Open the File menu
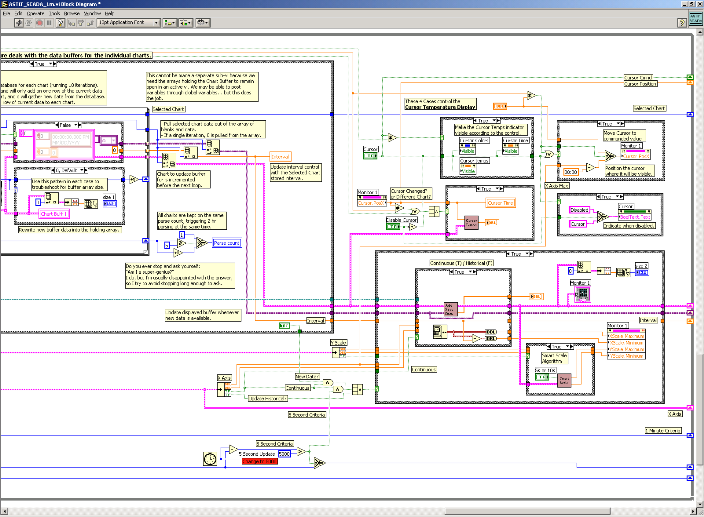 6,12
